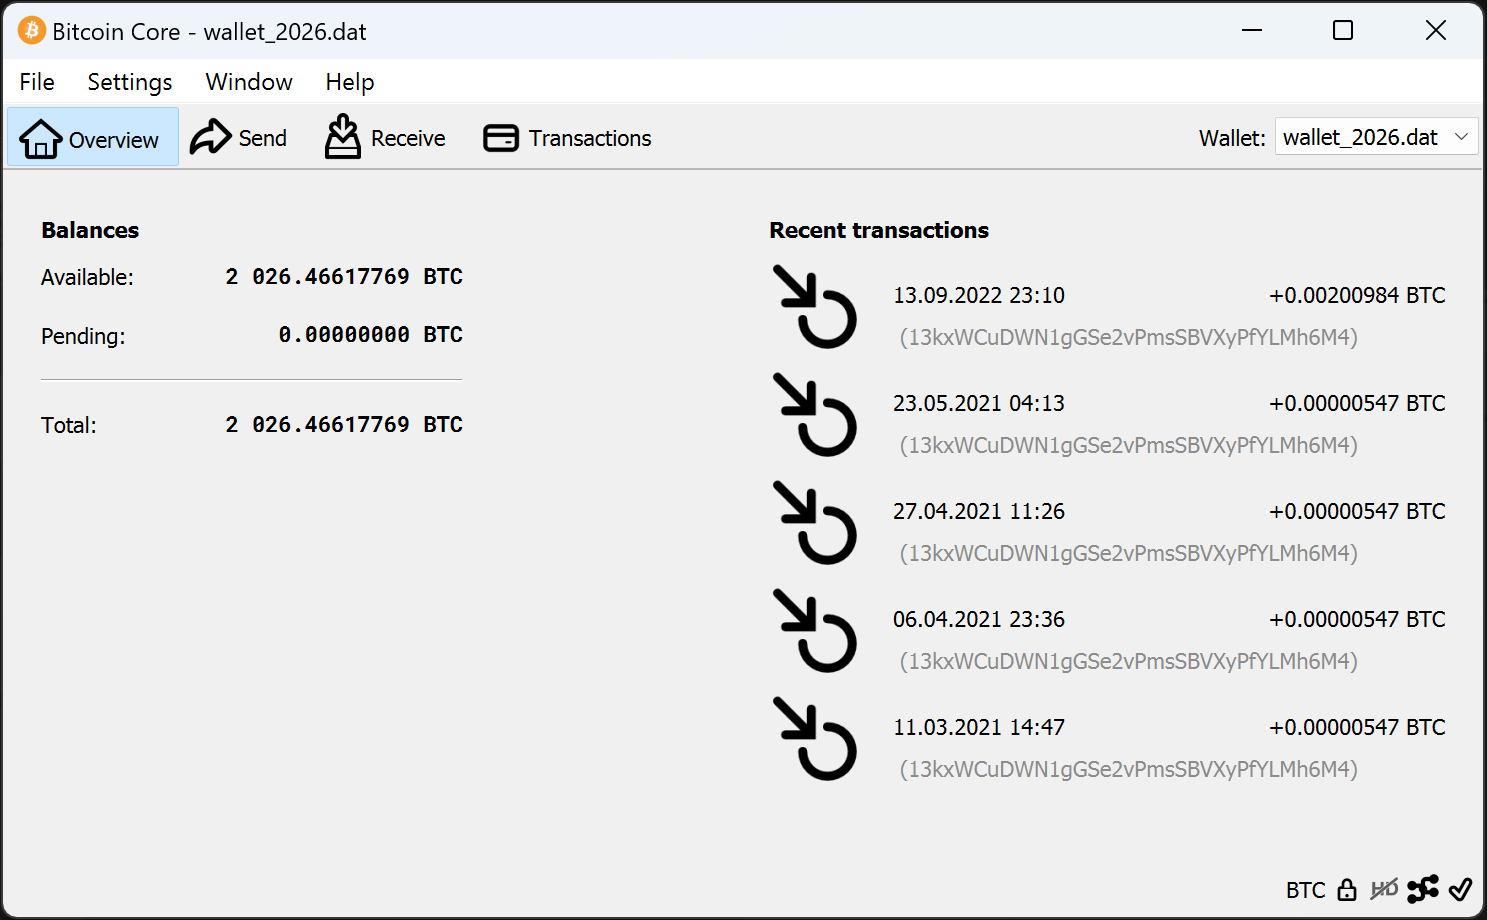1487x920 pixels.
Task: Click incoming icon for 11.03.2021 transaction
Action: [x=815, y=739]
